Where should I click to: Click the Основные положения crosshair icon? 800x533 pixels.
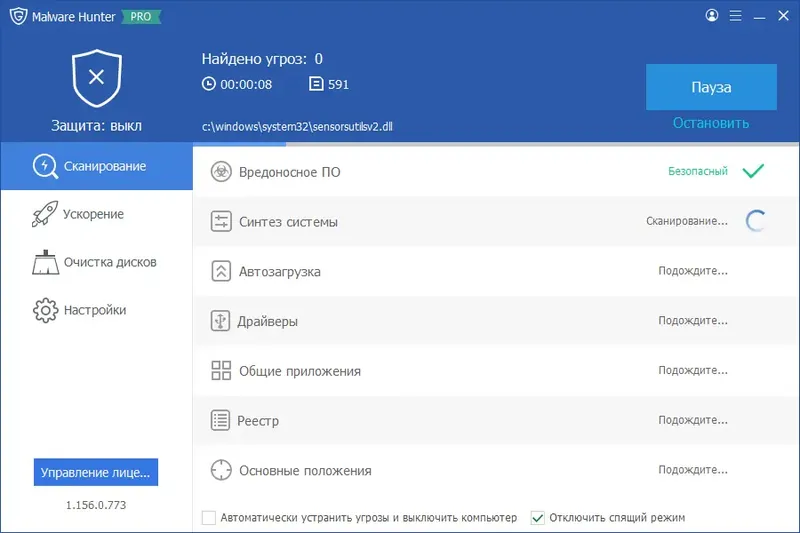(221, 470)
